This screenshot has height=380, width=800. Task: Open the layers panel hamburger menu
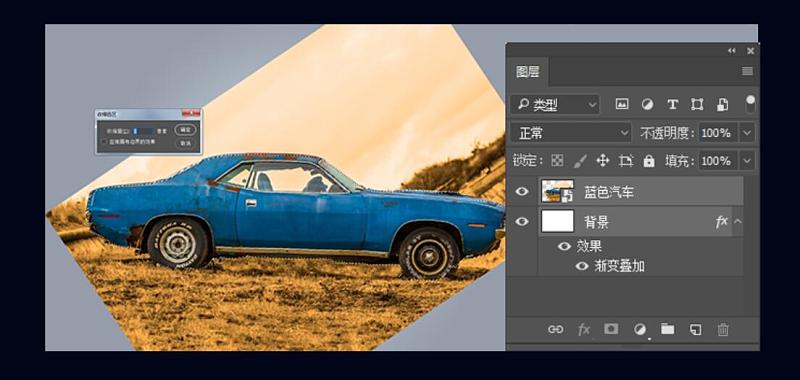click(747, 71)
